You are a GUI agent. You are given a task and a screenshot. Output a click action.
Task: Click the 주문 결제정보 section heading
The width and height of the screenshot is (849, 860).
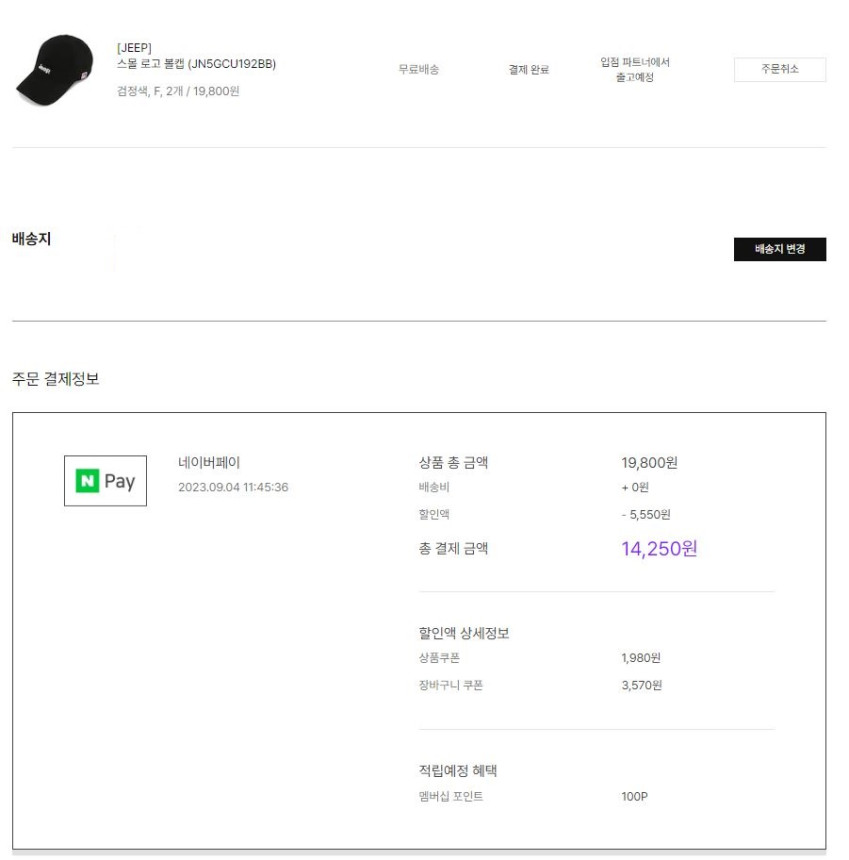click(x=55, y=378)
